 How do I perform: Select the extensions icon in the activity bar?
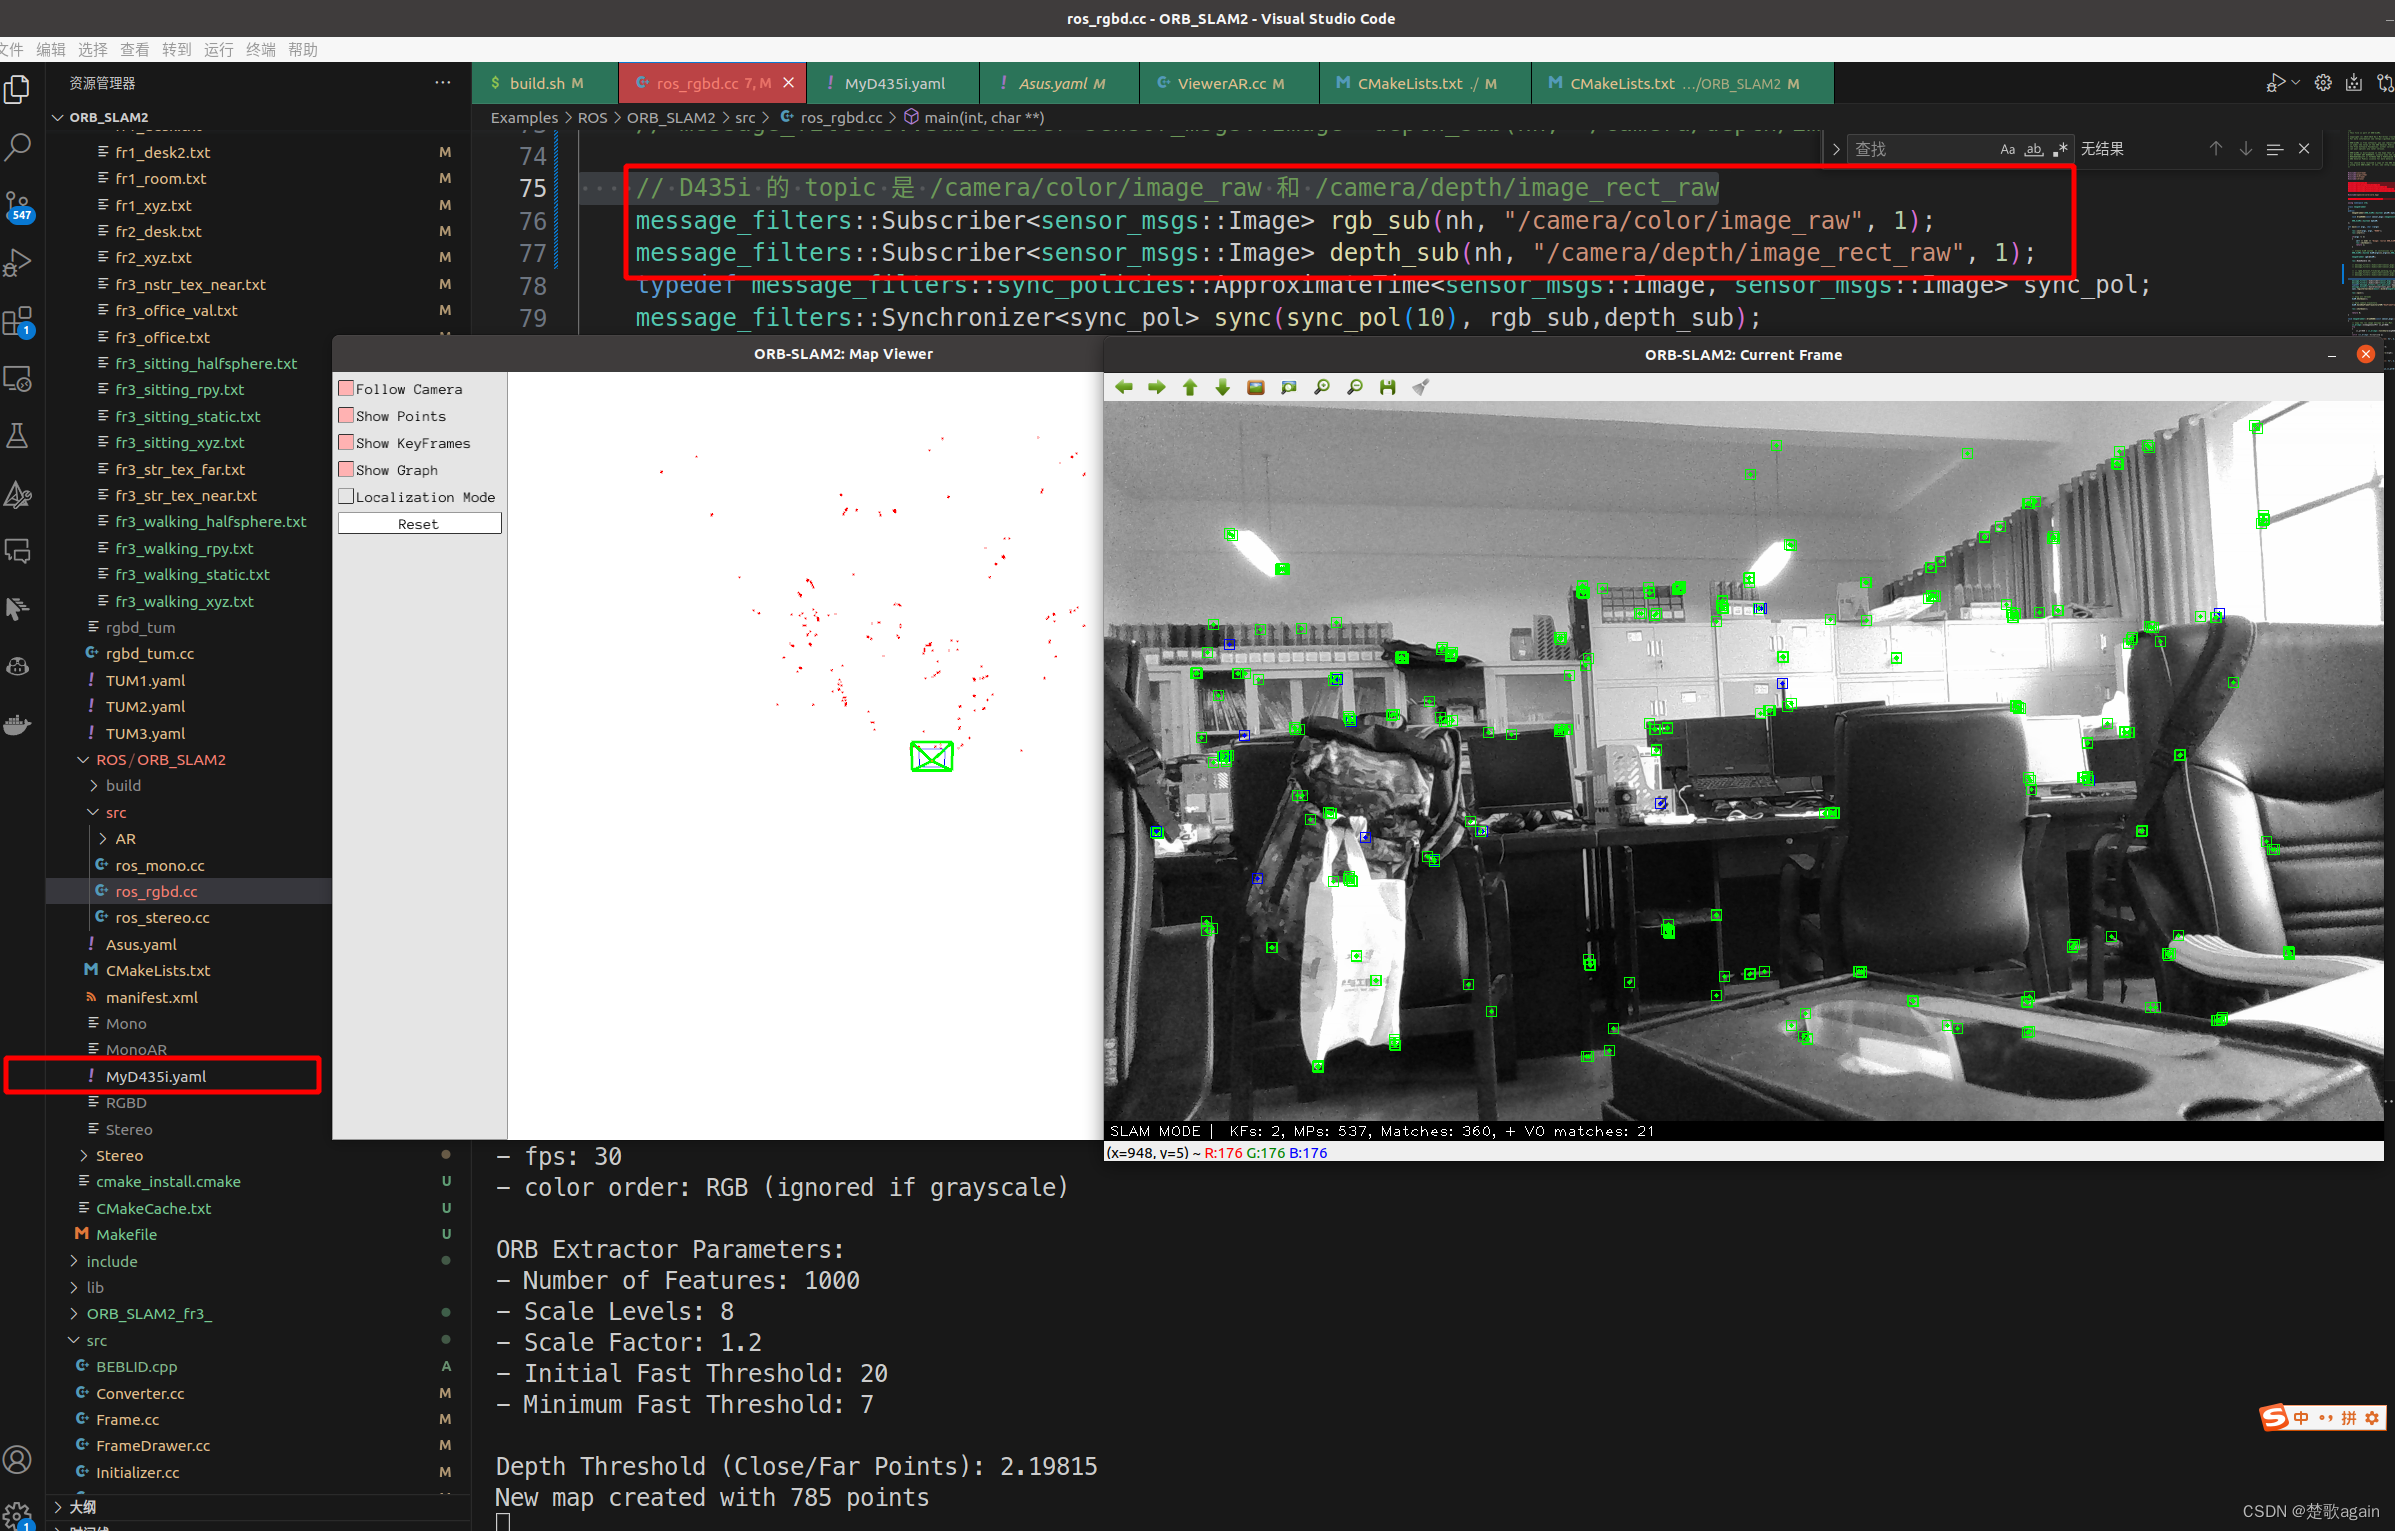(x=23, y=323)
